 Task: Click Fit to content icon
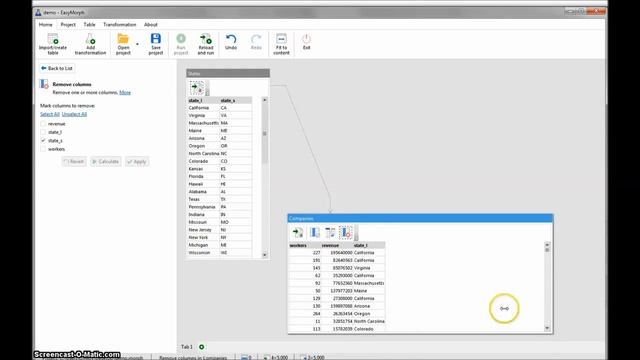(x=281, y=39)
